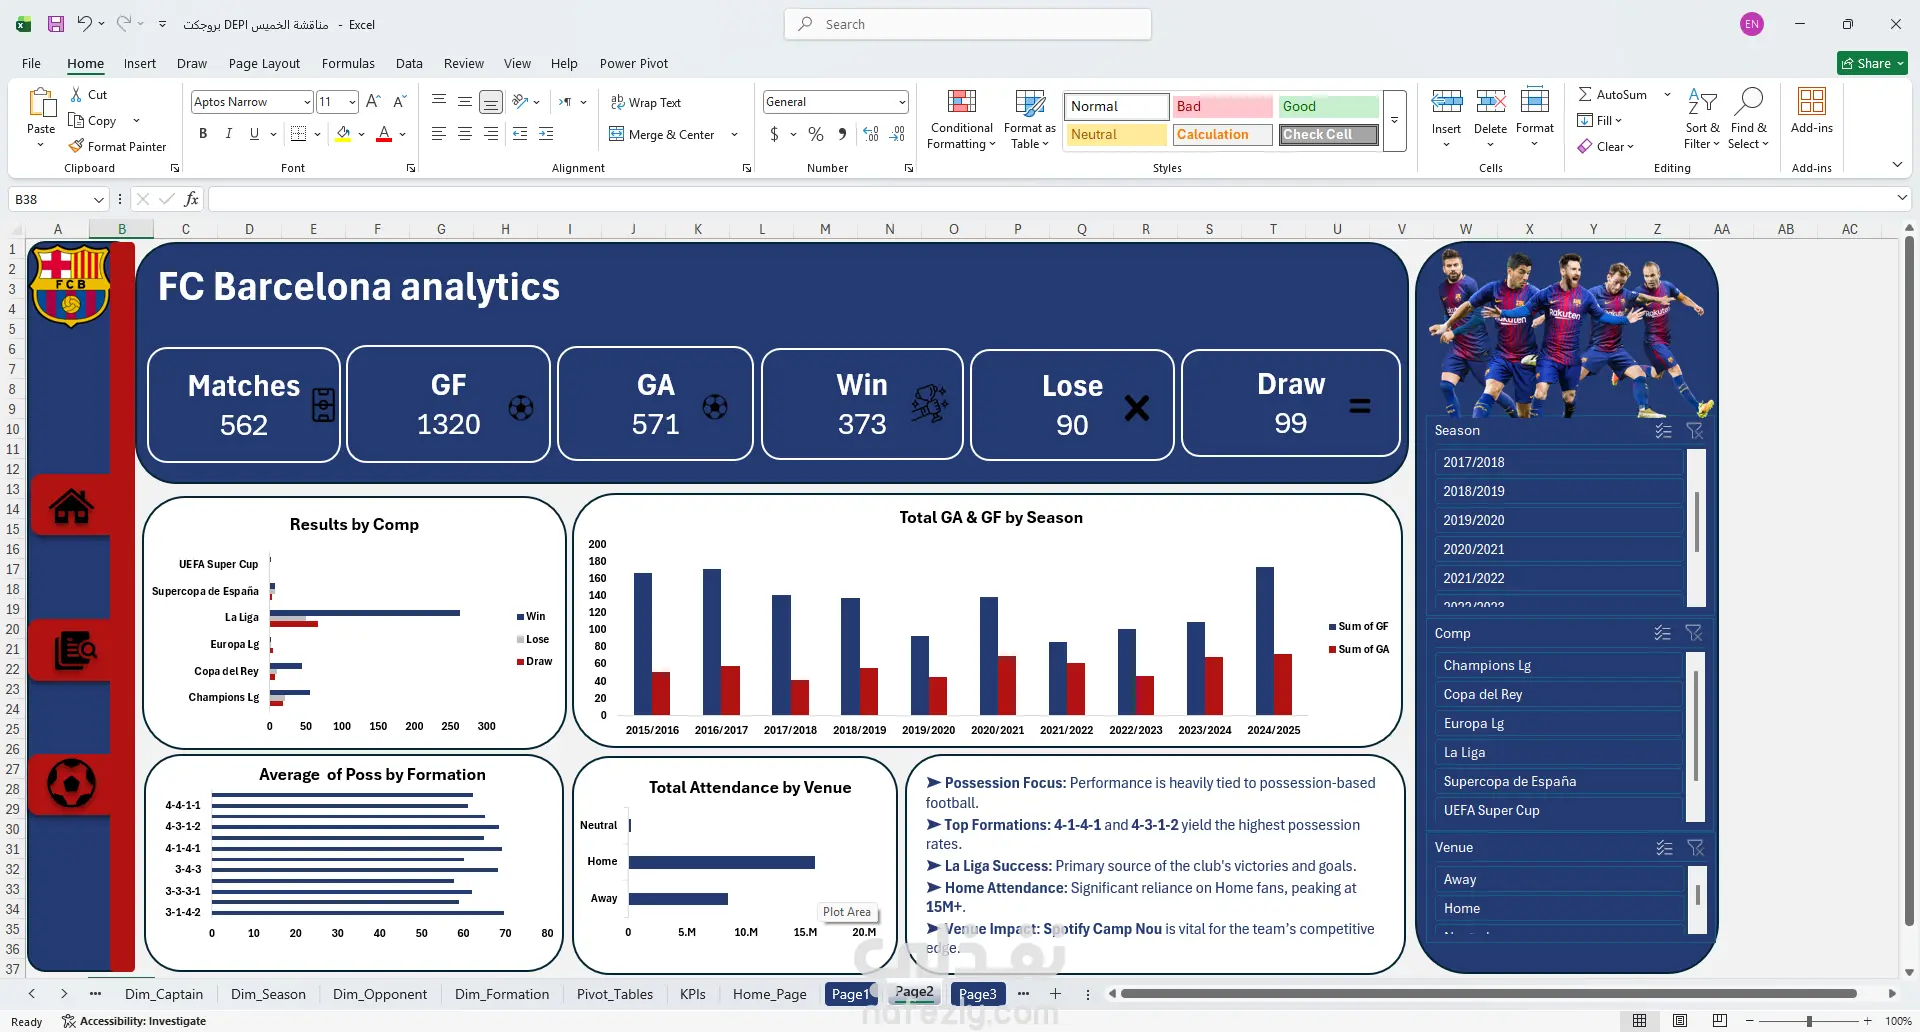This screenshot has width=1920, height=1032.
Task: Click the soccer ball icon on dashboard sidebar
Action: click(71, 784)
